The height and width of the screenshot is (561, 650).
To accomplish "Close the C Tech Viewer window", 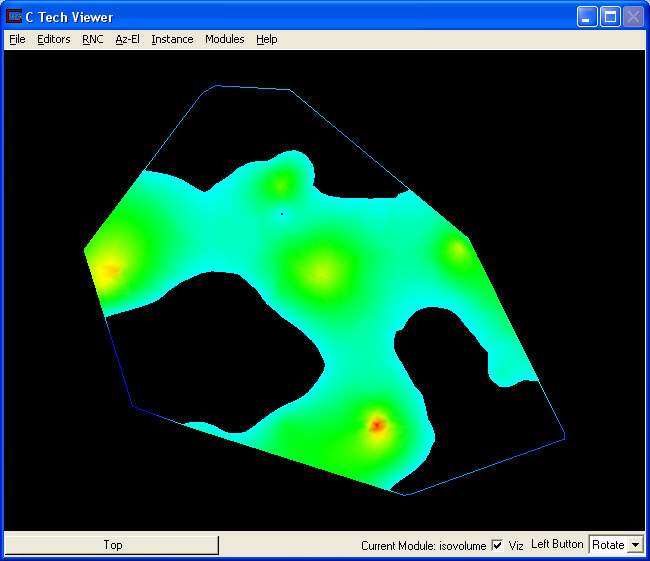I will [x=633, y=17].
